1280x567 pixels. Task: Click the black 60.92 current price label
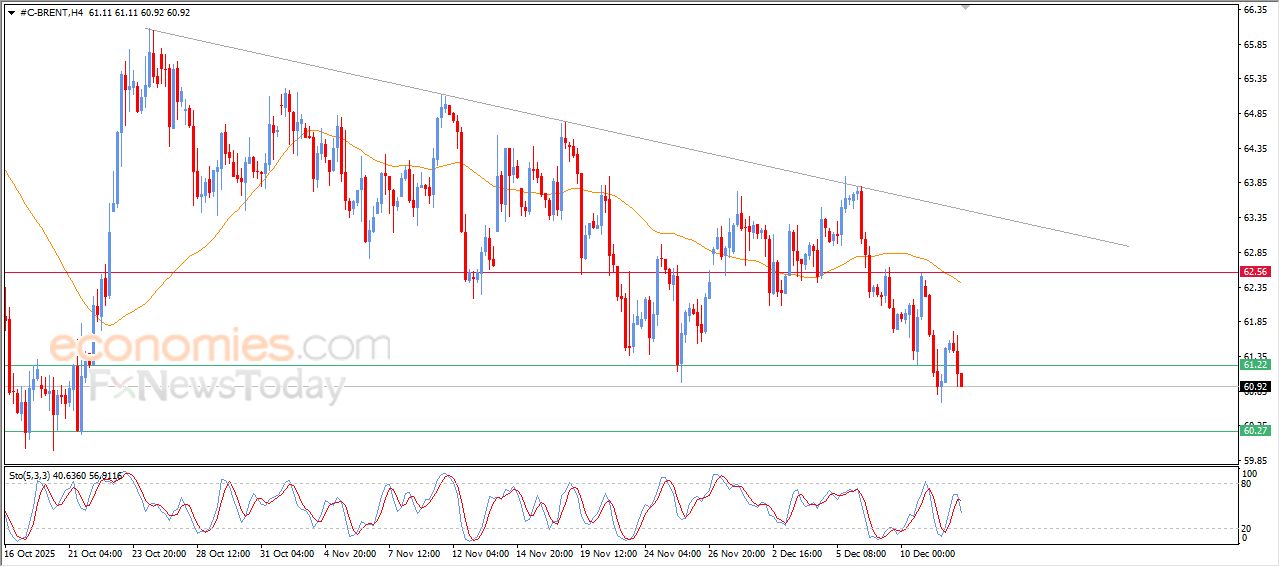1255,387
